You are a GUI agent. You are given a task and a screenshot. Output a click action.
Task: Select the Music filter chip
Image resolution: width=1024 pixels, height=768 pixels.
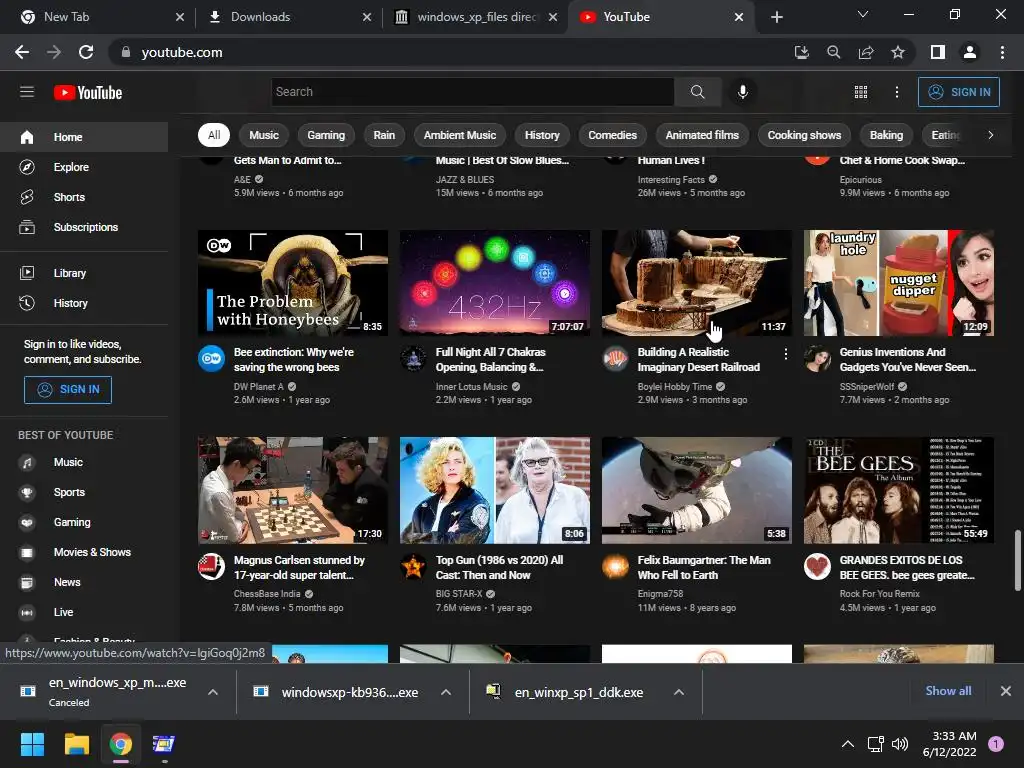pos(264,135)
